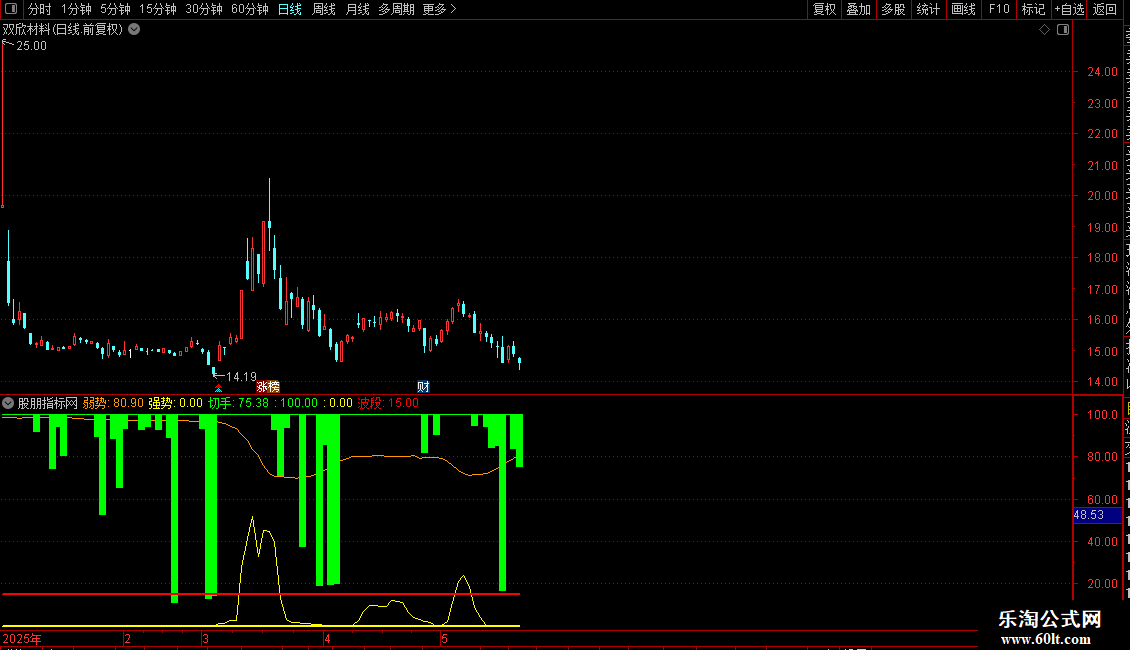
Task: Click the month 4 timeline marker
Action: coord(327,639)
